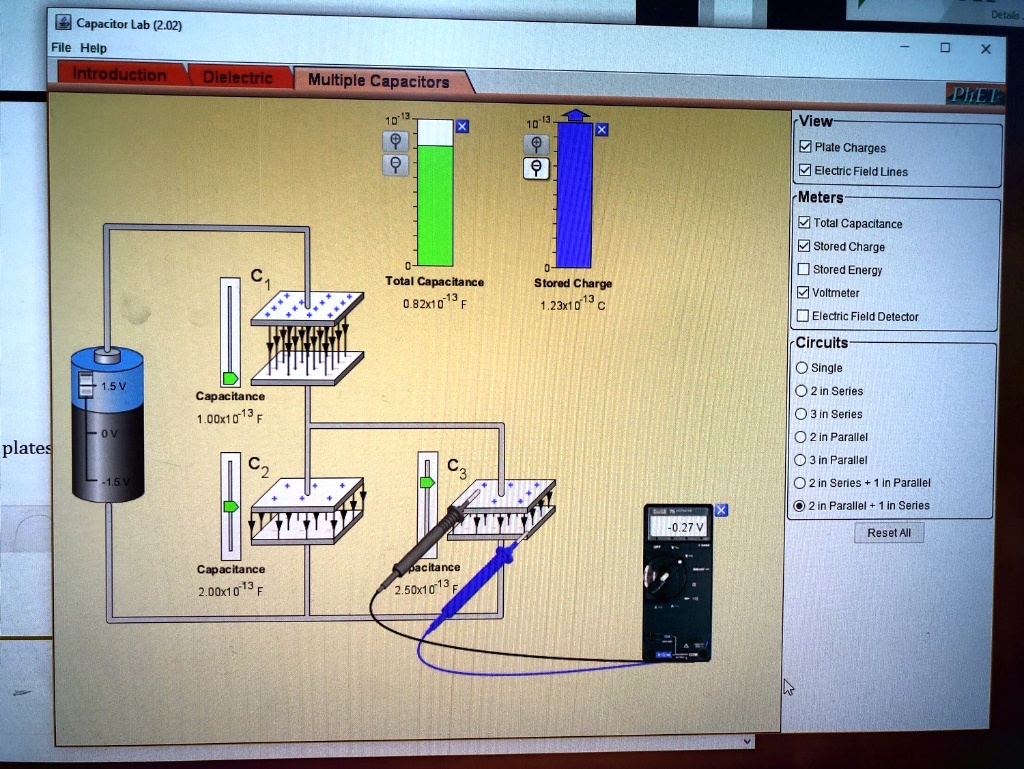Viewport: 1024px width, 769px height.
Task: Click the down arrow on the right scrollbar
Action: 747,740
